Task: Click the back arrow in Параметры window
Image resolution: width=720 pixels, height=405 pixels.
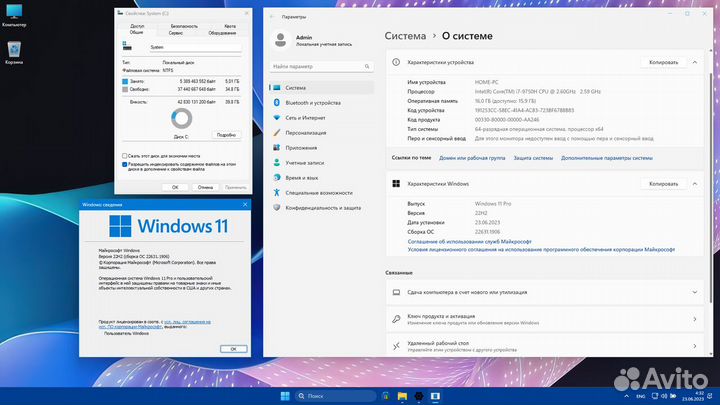Action: (272, 17)
